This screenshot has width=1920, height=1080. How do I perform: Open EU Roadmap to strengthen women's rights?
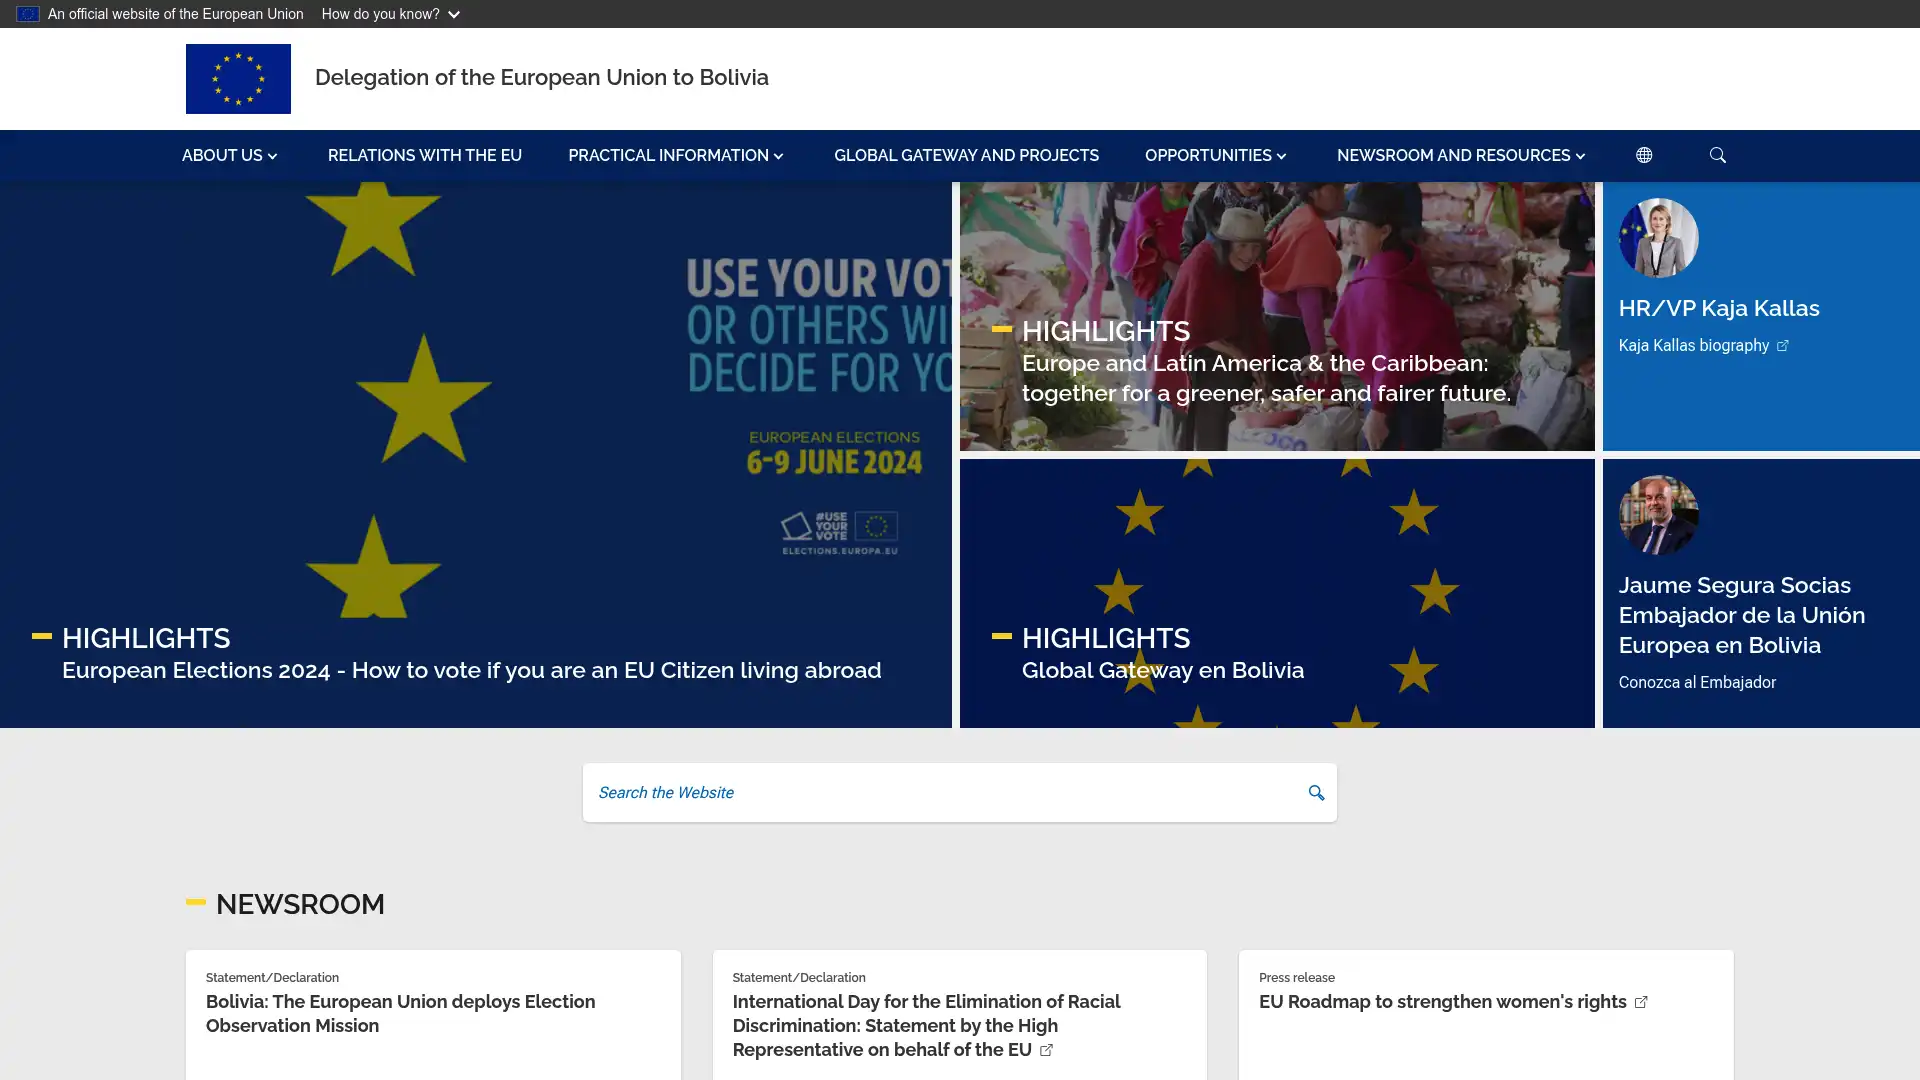[x=1442, y=1002]
